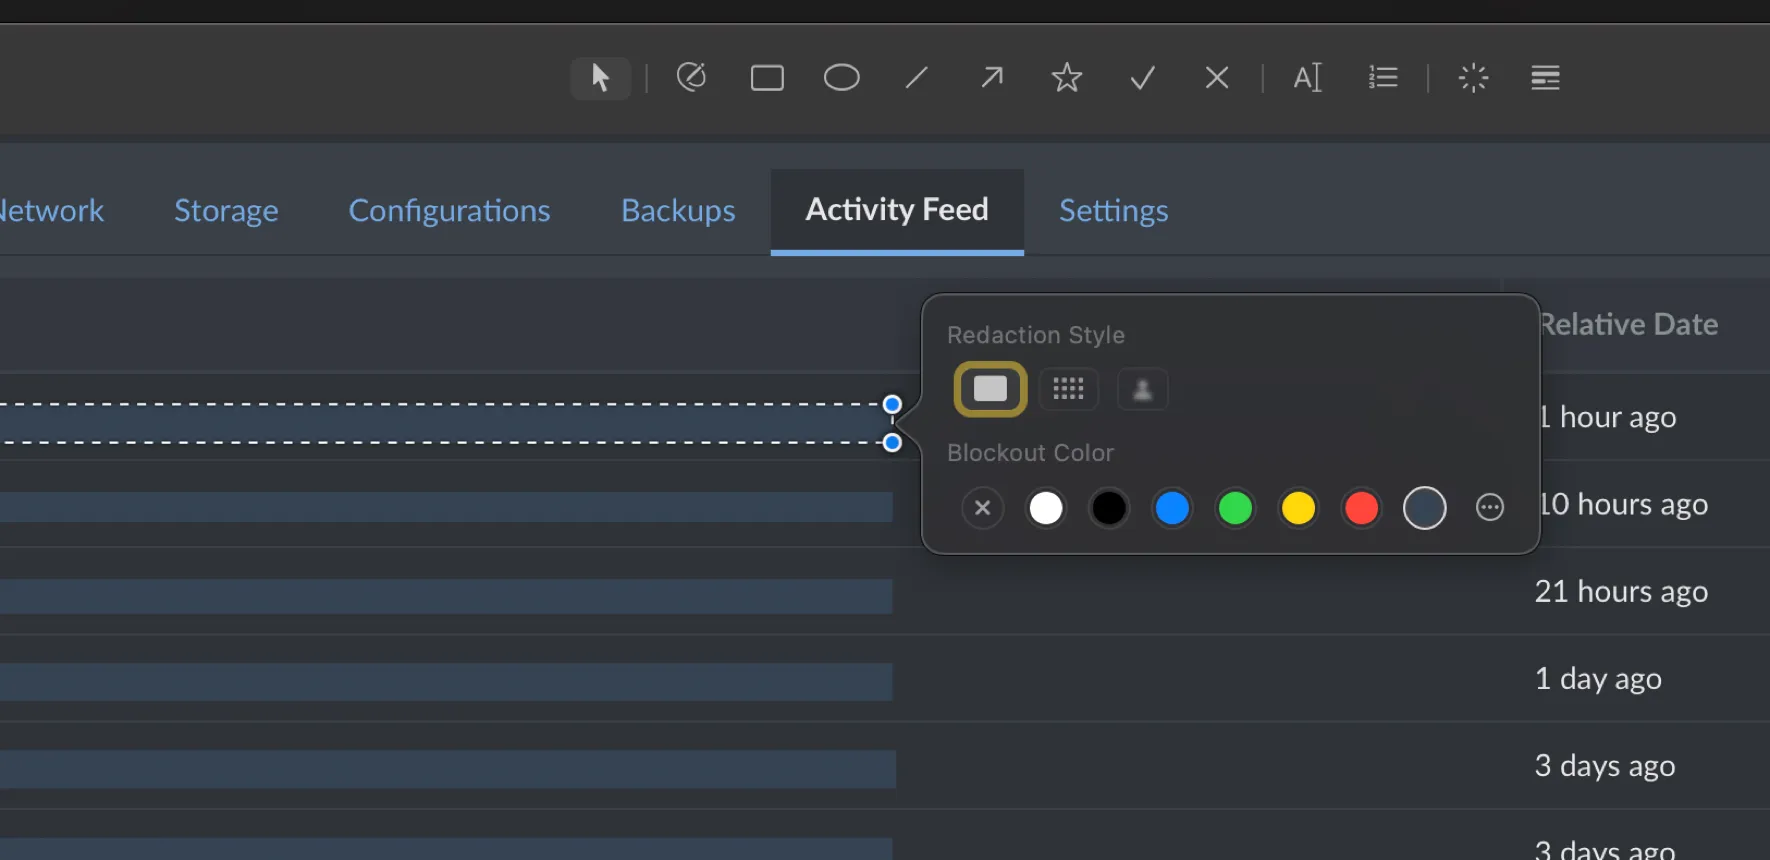
Task: Select the redacted bar in the '1 day ago' row
Action: (446, 682)
